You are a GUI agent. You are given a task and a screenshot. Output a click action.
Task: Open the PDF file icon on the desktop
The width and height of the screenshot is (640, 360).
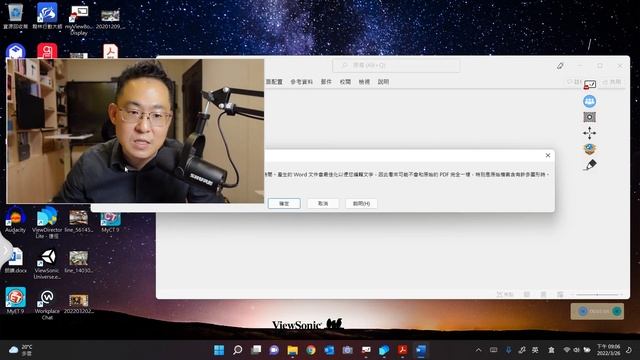[110, 51]
